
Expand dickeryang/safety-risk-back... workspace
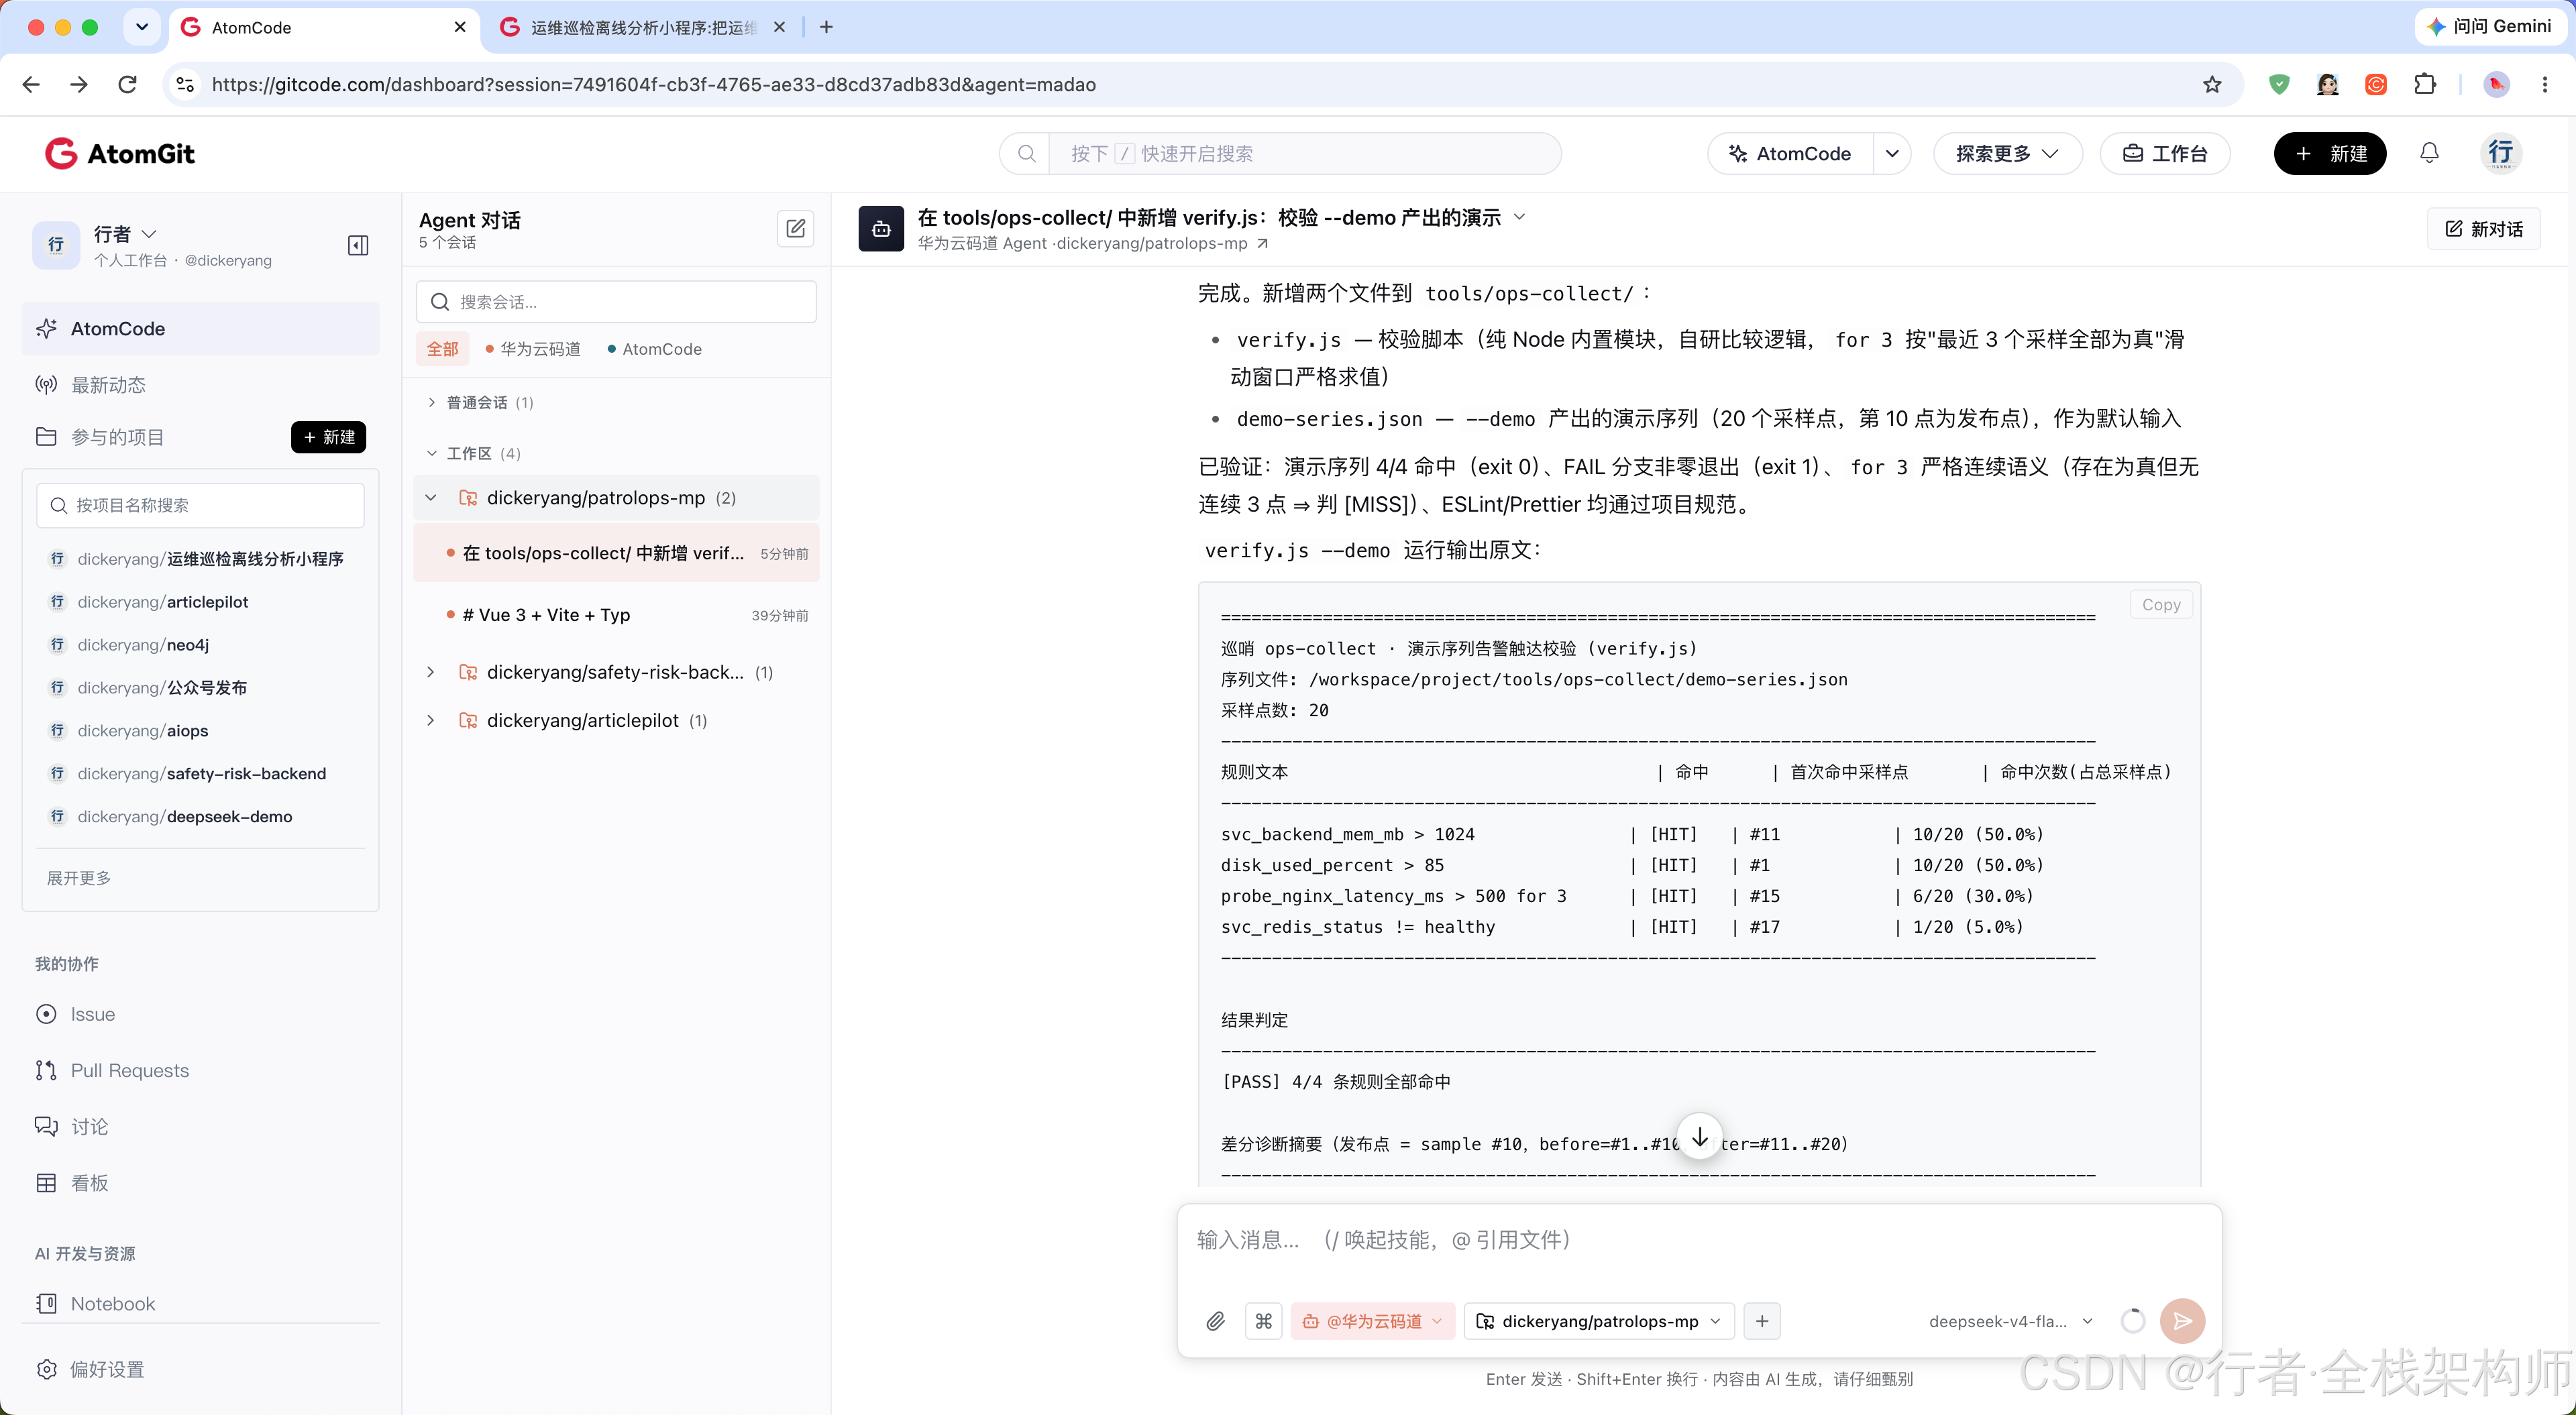click(431, 672)
